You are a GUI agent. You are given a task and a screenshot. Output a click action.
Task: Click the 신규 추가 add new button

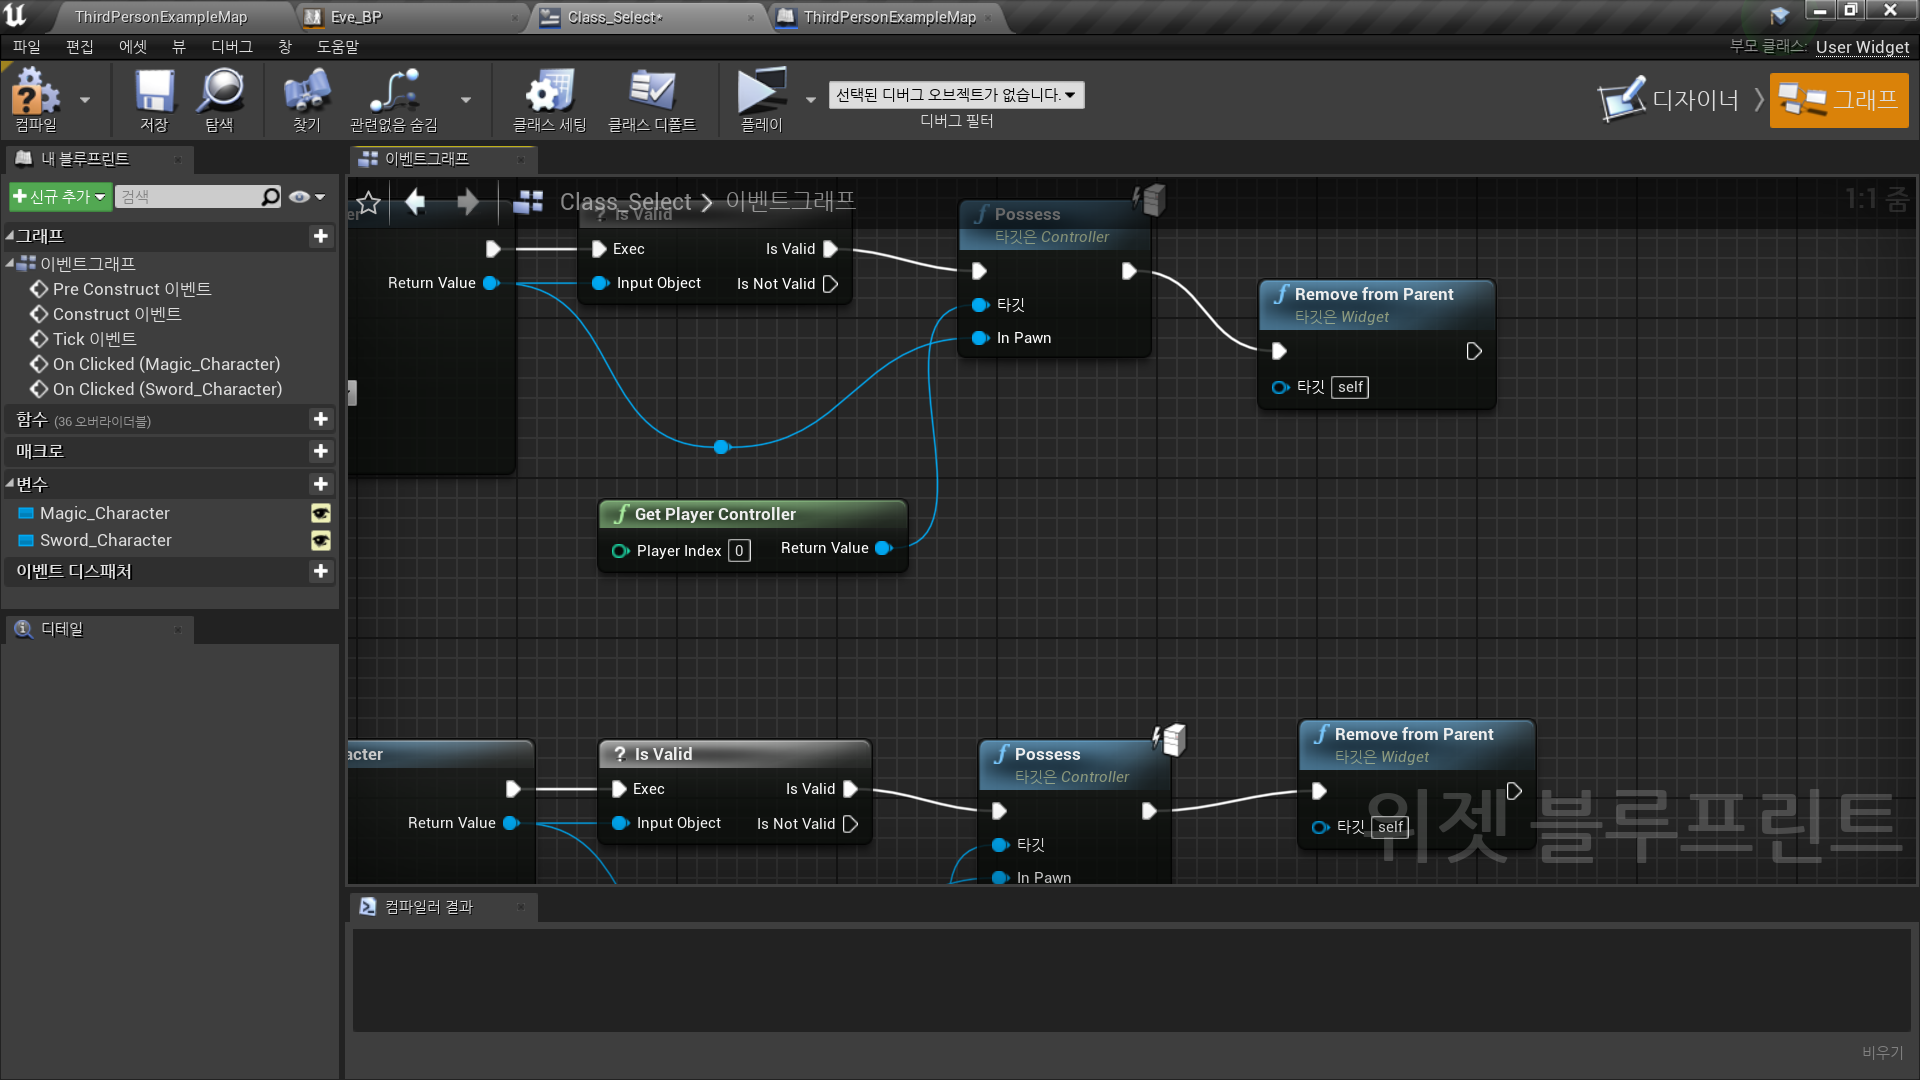(59, 197)
